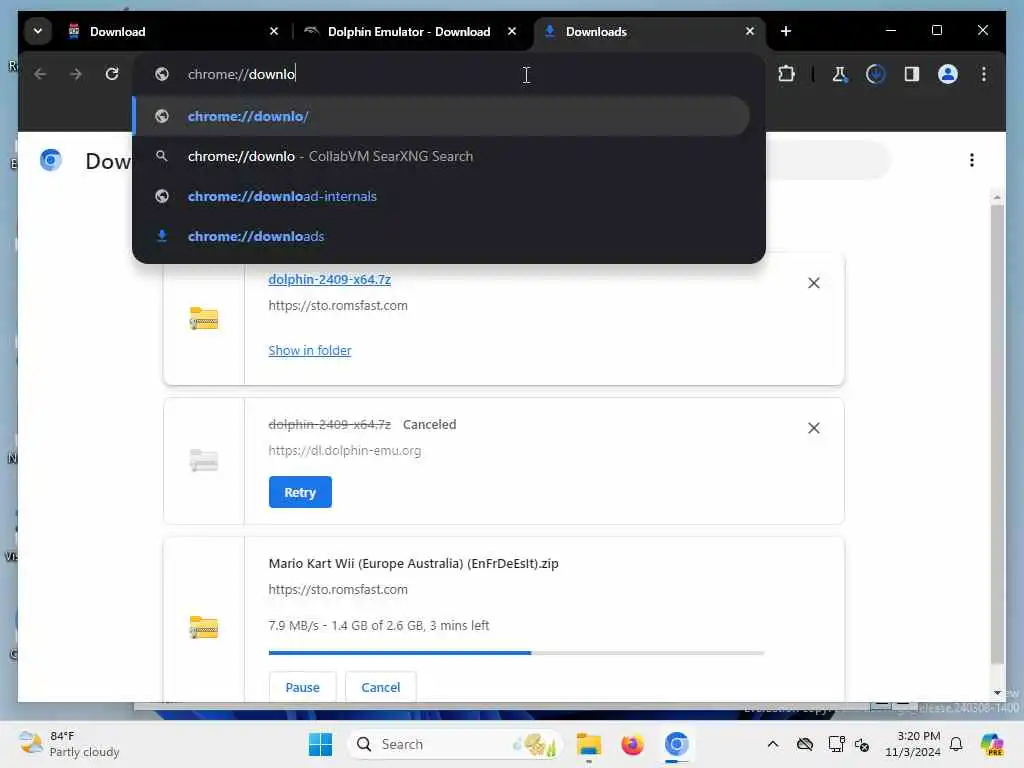The image size is (1024, 768).
Task: Click the muted volume tray icon
Action: coord(862,744)
